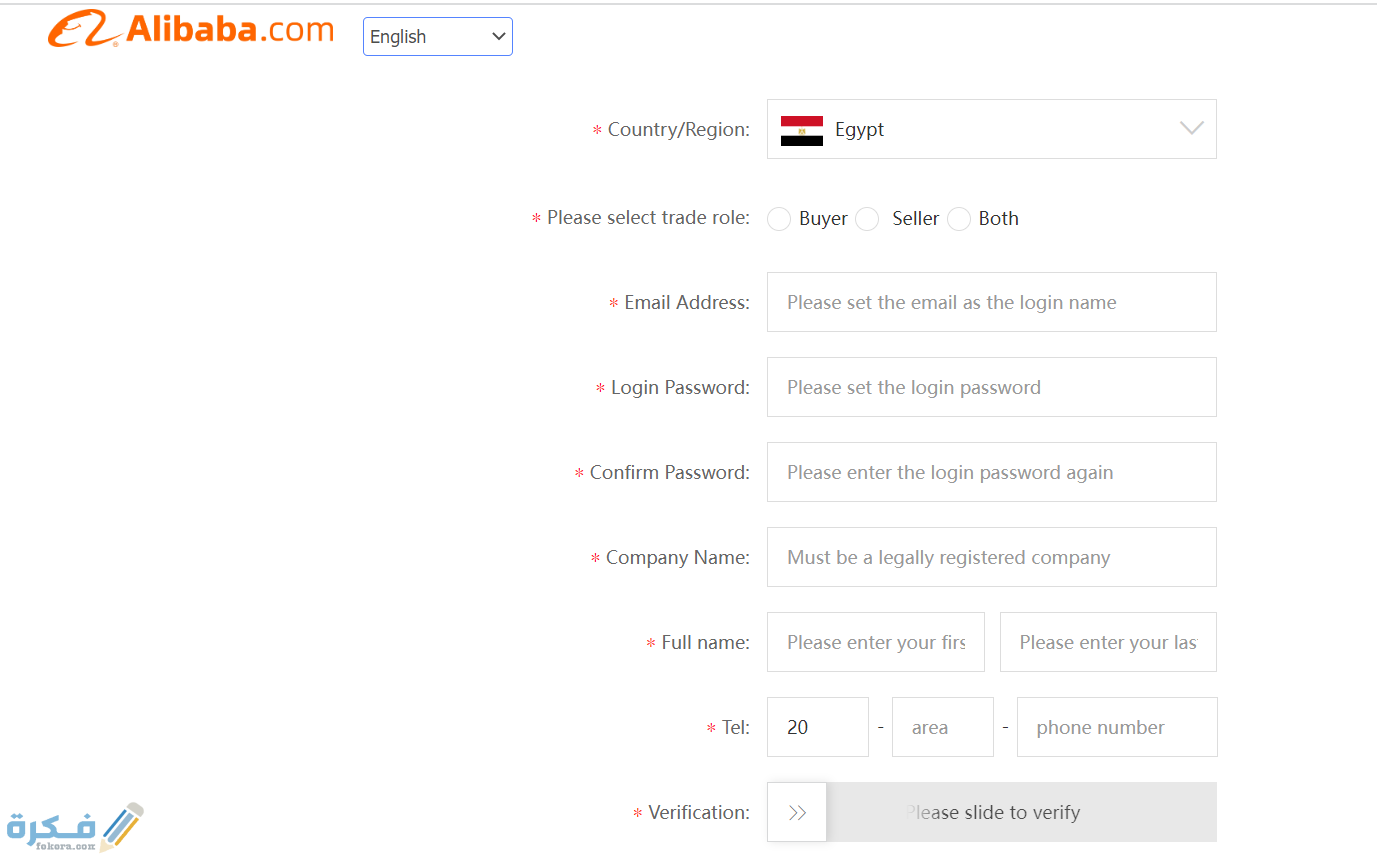Viewport: 1377px width, 867px height.
Task: Open the Country/Region selector showing Egypt
Action: coord(992,129)
